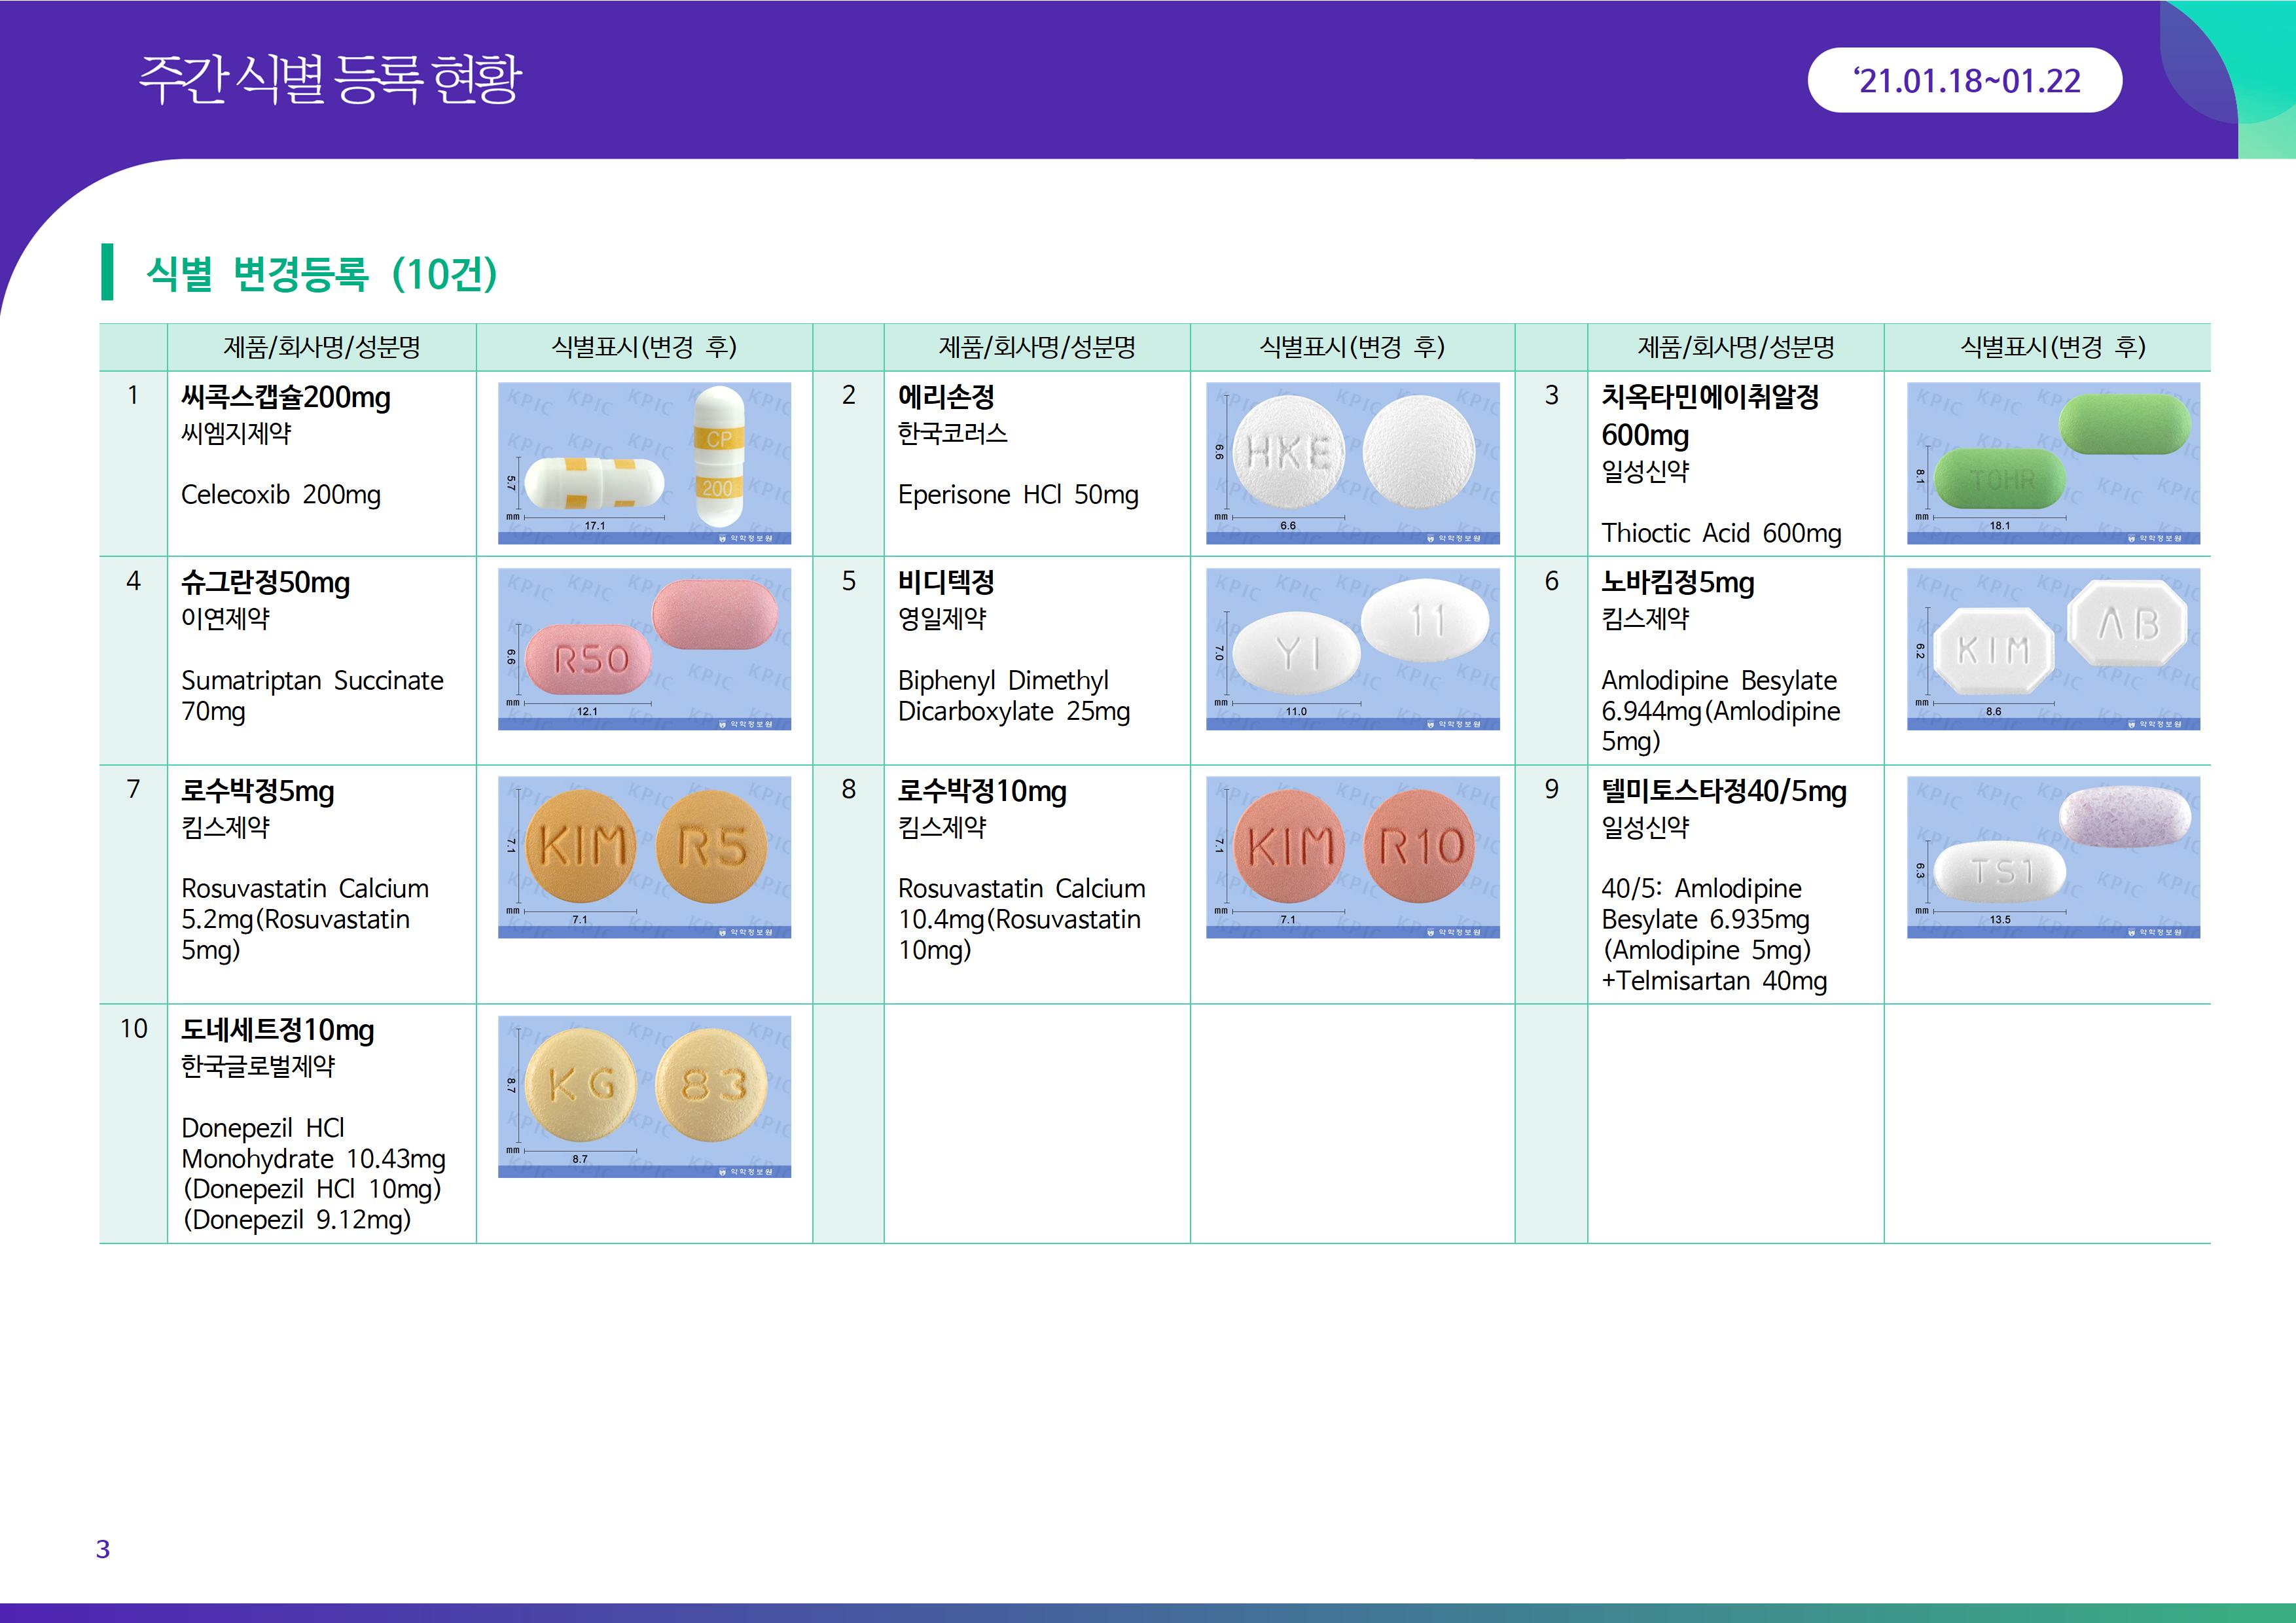
Task: Click the last 식별표시(변경 후) column header
Action: coord(2052,347)
